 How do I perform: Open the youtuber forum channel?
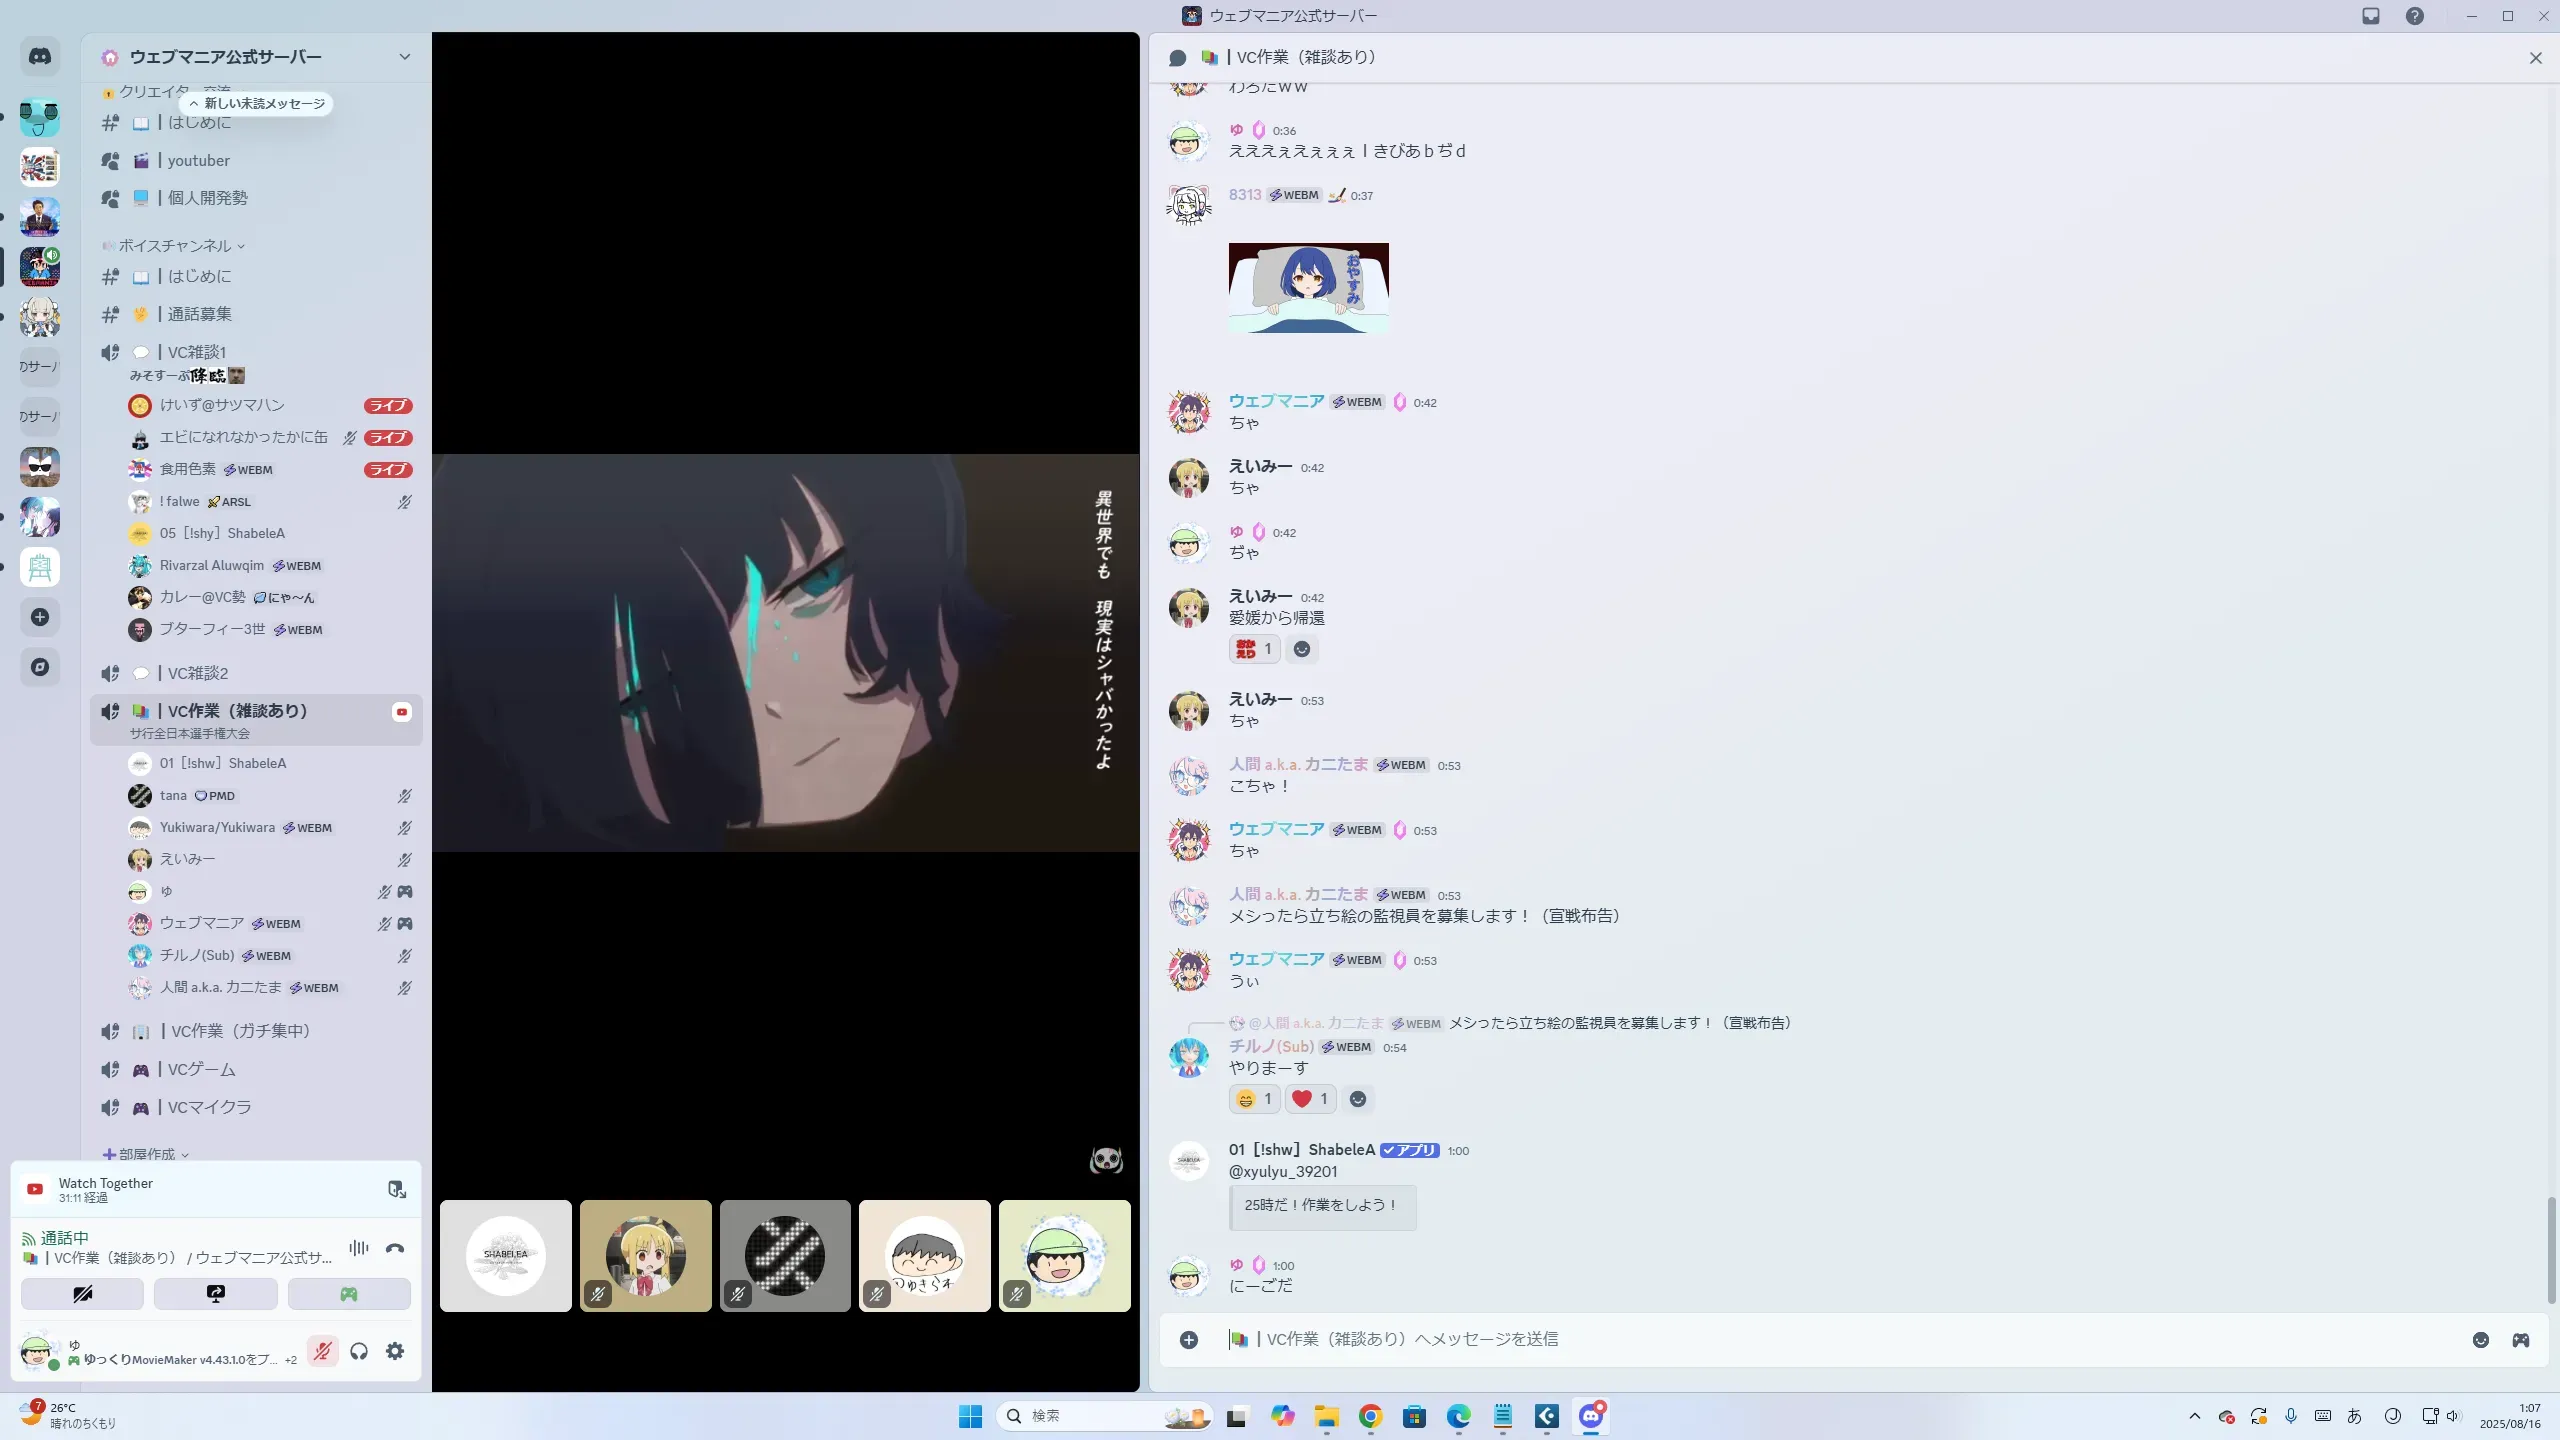click(198, 161)
